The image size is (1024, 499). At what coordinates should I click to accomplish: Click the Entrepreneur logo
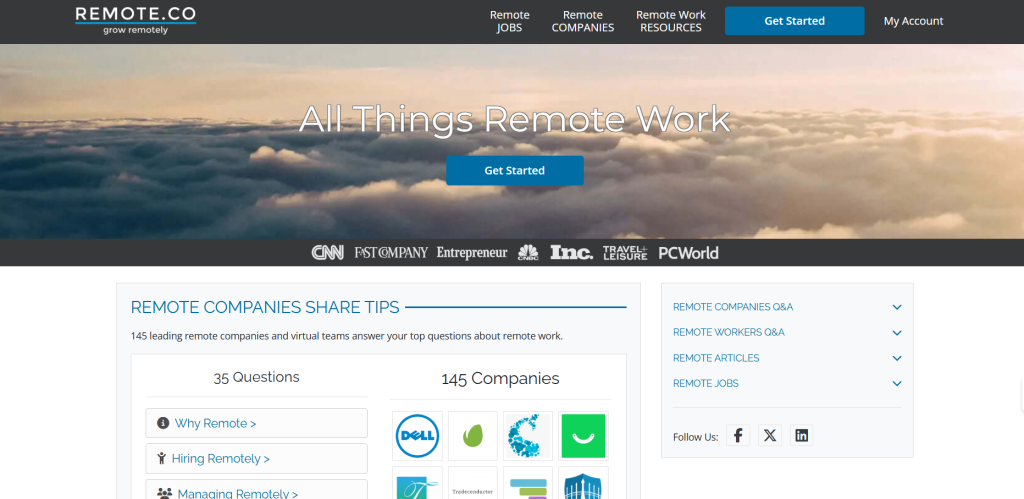472,253
